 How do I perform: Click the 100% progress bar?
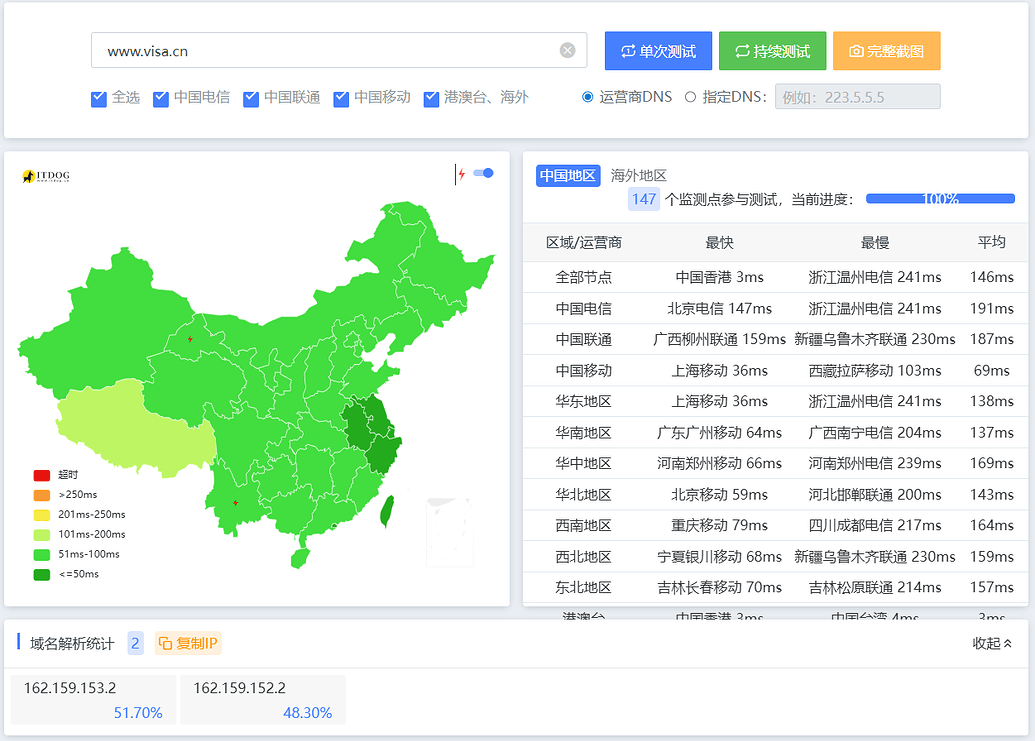940,199
